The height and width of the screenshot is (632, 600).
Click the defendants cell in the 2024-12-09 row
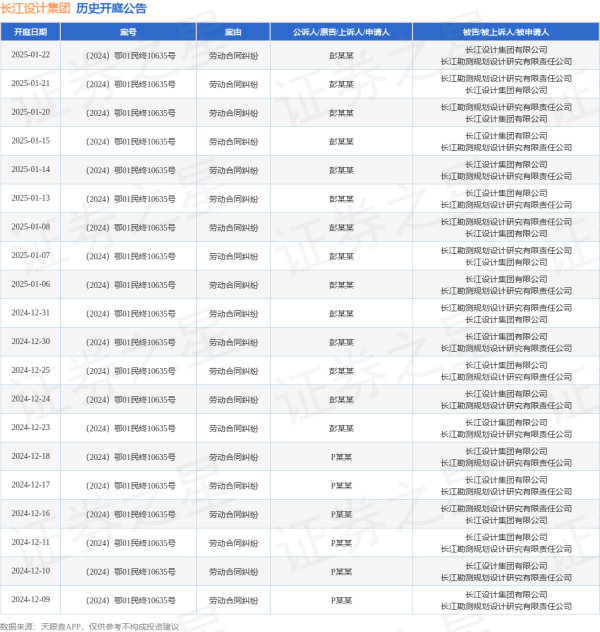pos(506,600)
